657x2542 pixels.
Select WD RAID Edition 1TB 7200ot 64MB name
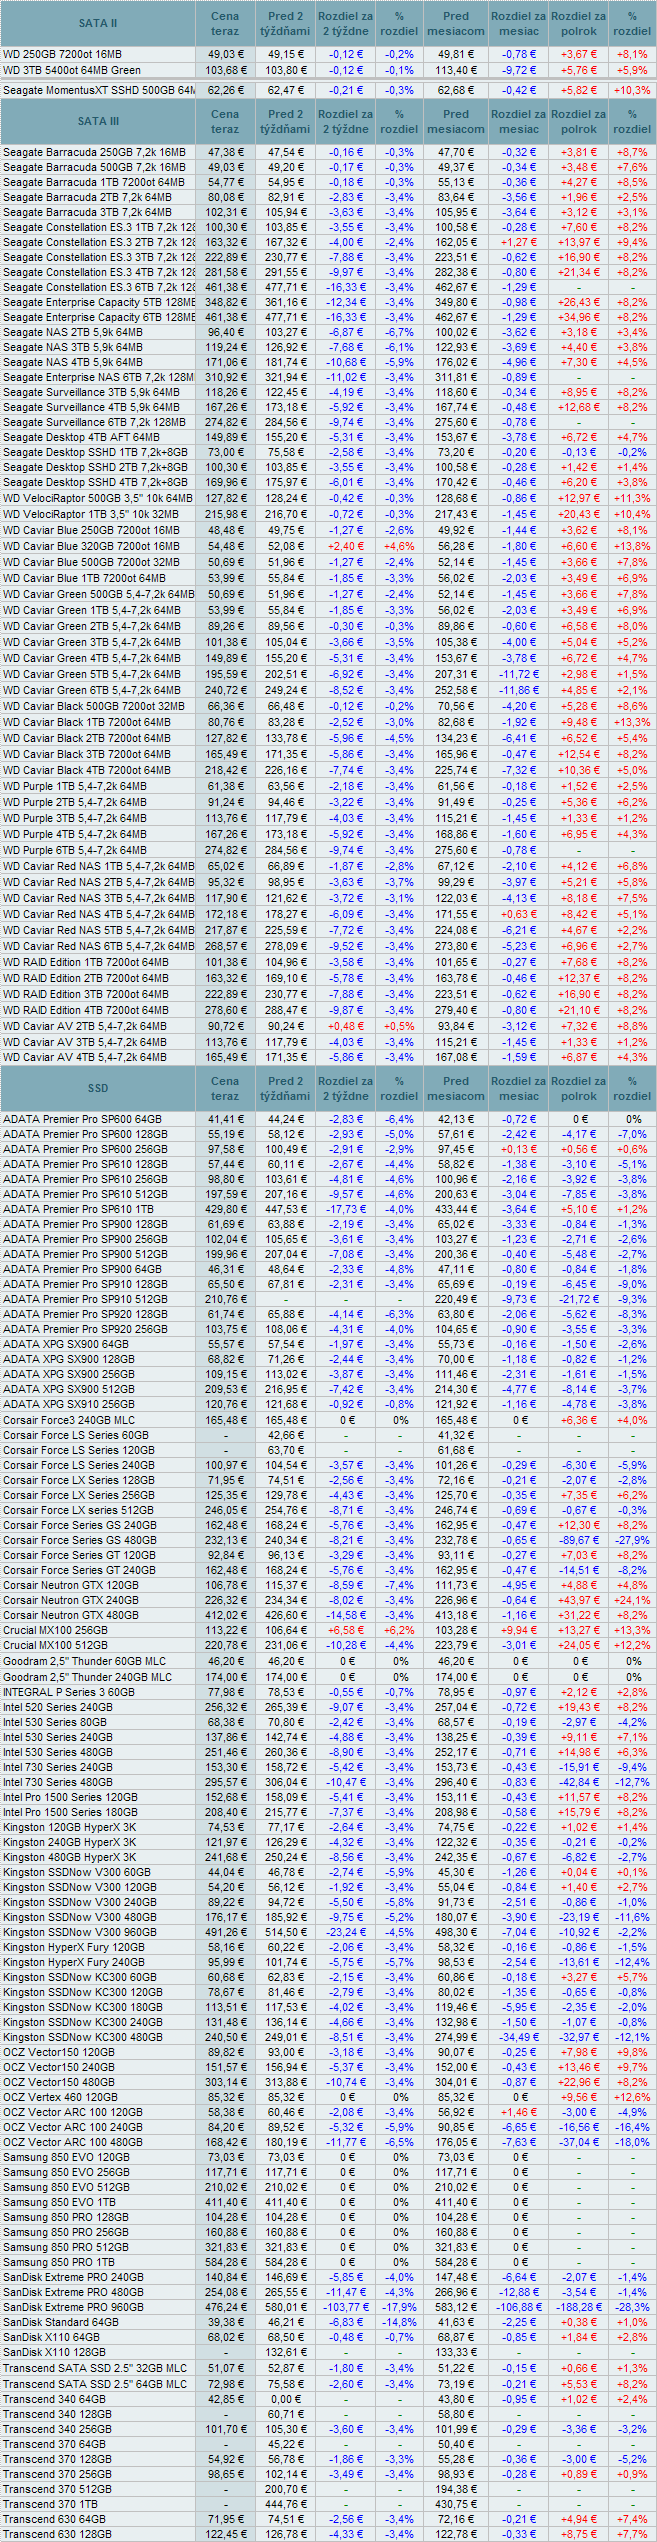tap(86, 963)
